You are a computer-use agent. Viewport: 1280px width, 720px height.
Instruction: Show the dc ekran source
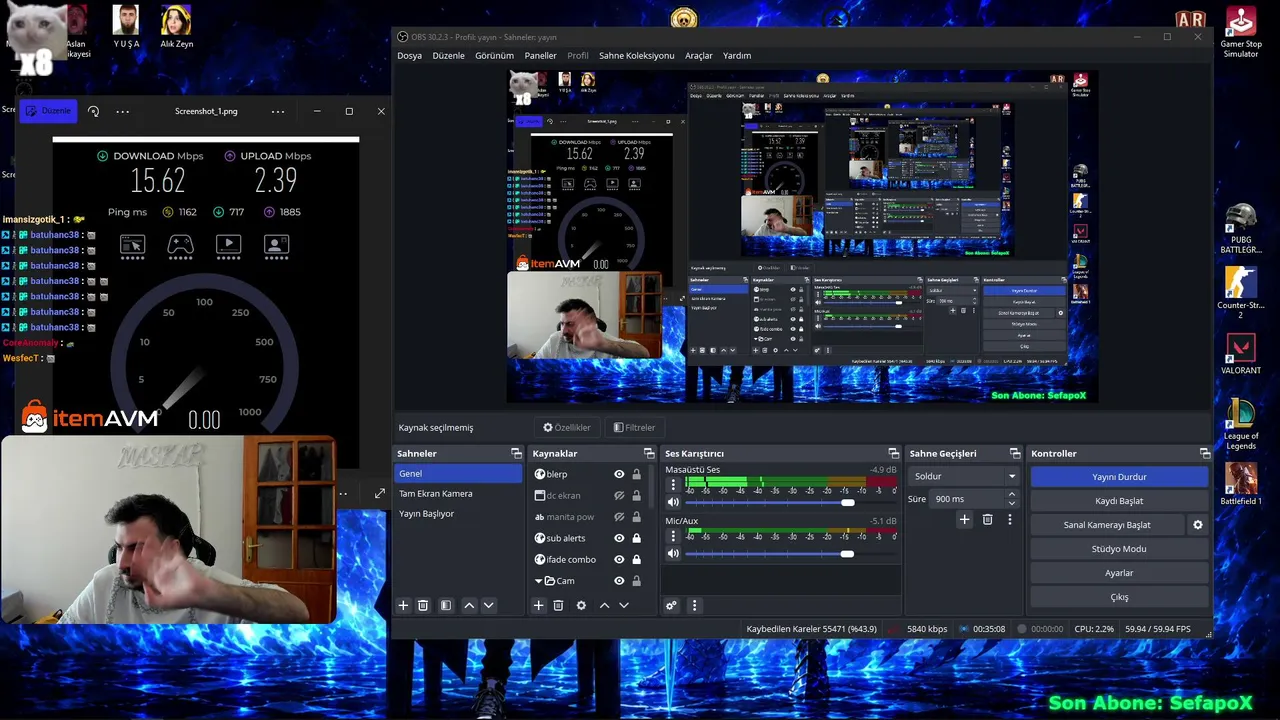[619, 495]
